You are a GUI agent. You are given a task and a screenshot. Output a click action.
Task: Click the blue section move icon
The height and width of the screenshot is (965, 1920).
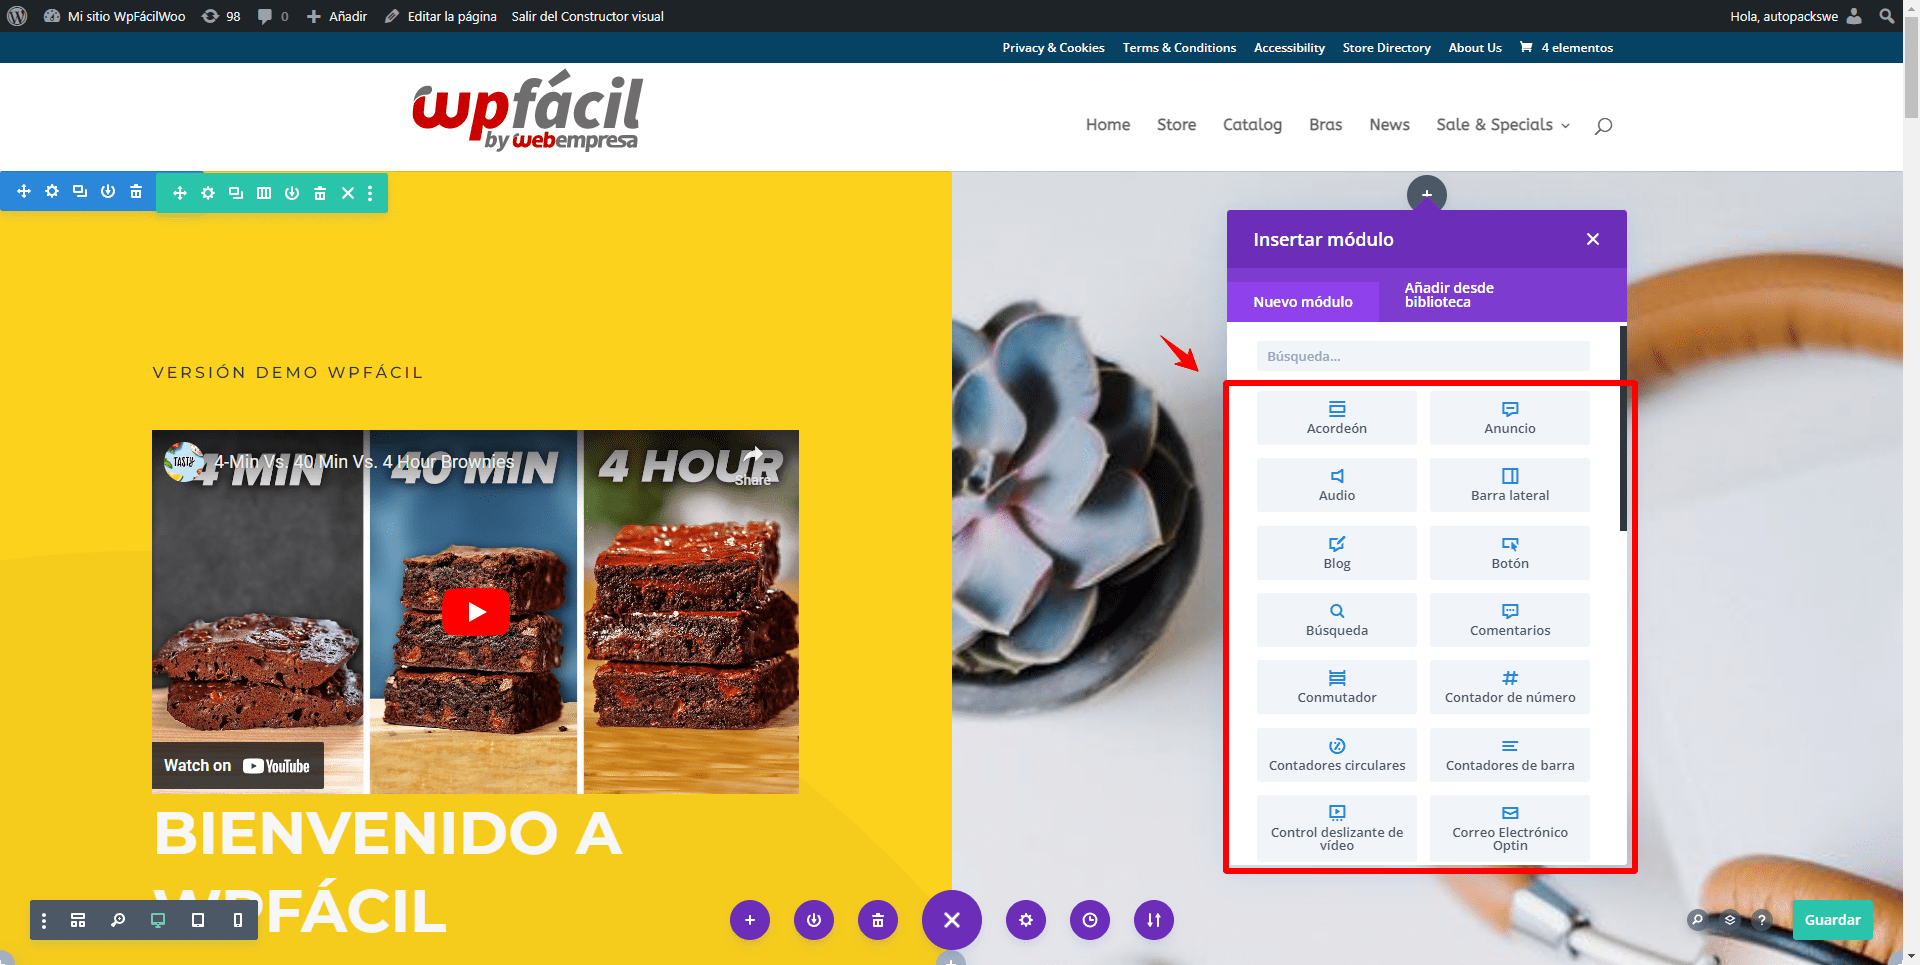24,191
